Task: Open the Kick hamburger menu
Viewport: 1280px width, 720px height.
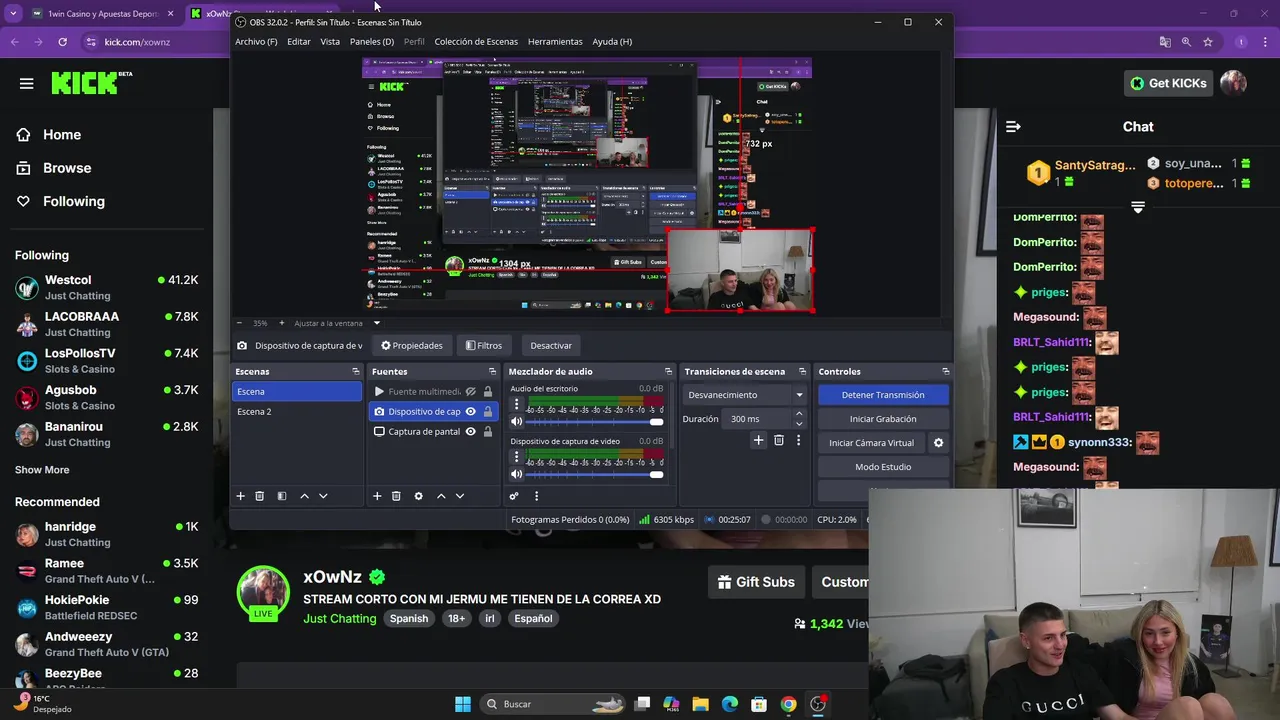Action: pos(26,83)
